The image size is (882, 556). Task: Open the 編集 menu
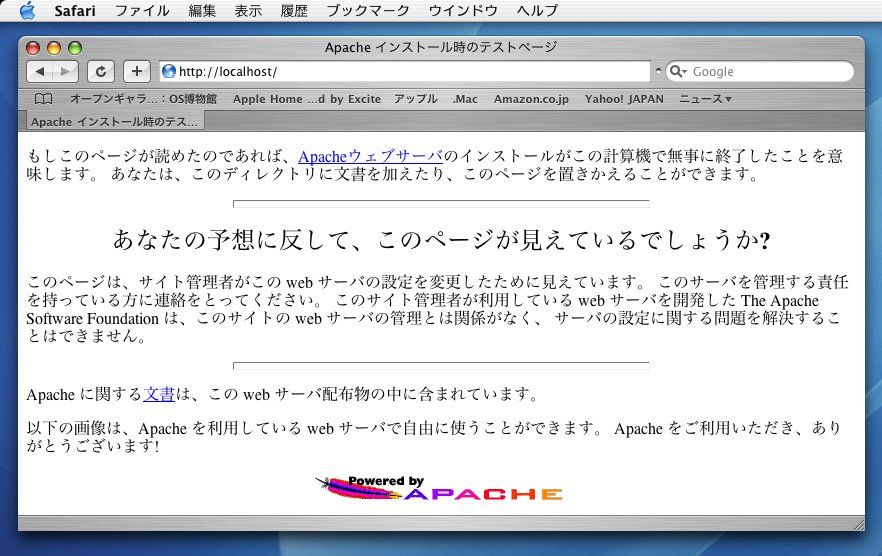pyautogui.click(x=202, y=11)
